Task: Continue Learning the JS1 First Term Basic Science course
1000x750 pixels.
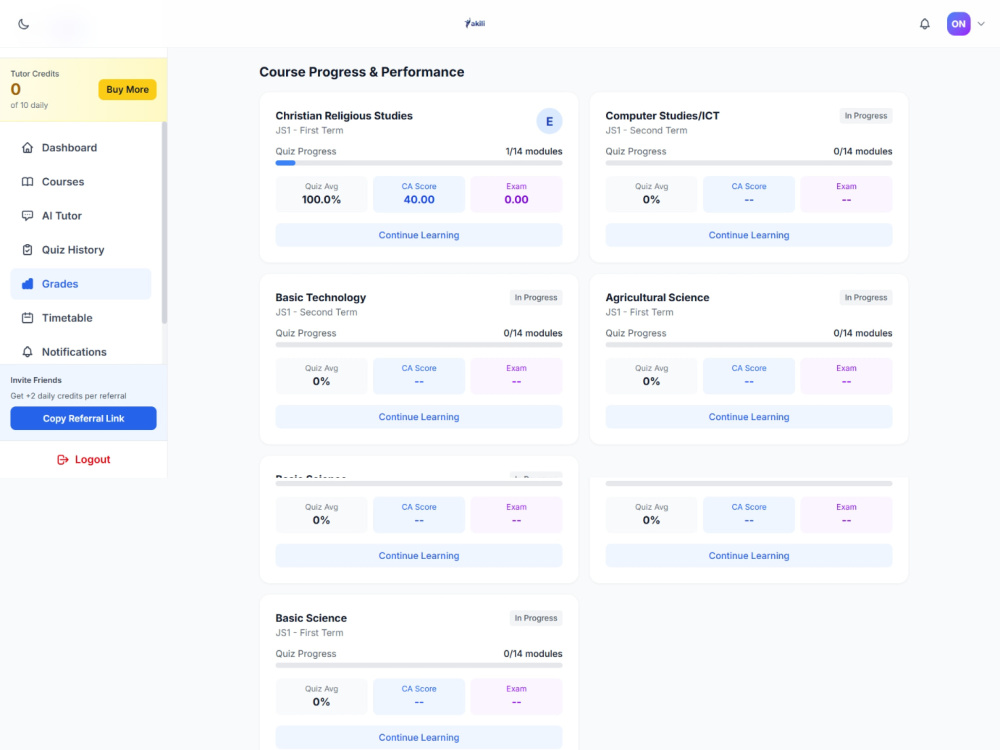Action: click(418, 737)
